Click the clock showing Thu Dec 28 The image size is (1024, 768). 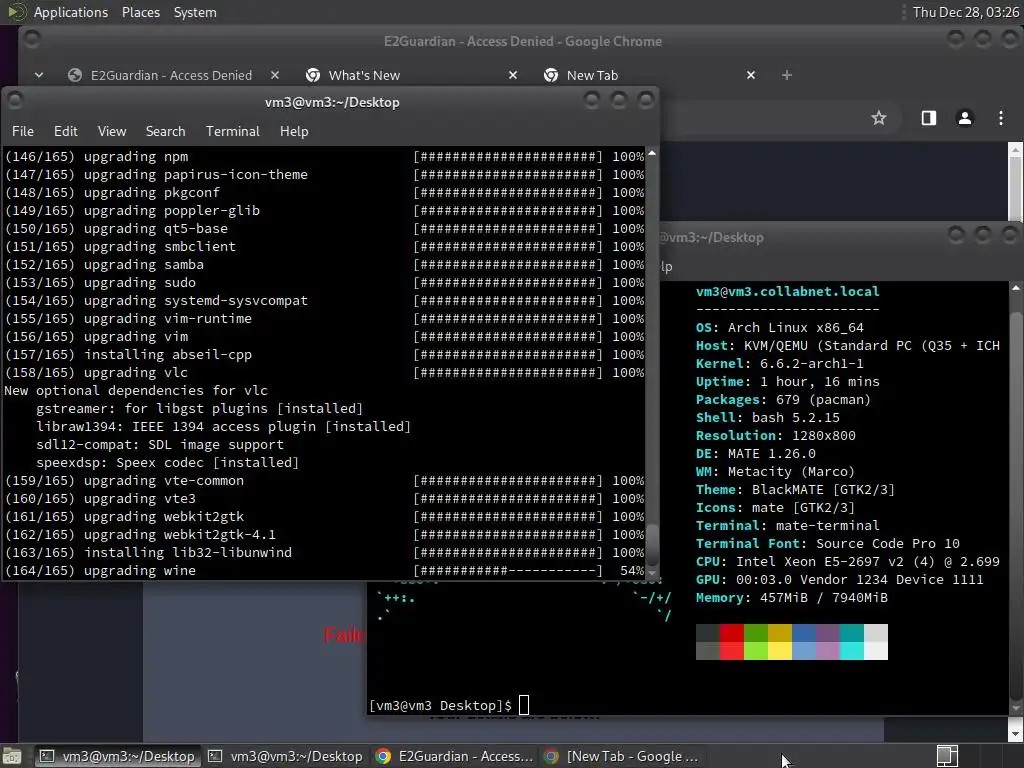pyautogui.click(x=965, y=12)
